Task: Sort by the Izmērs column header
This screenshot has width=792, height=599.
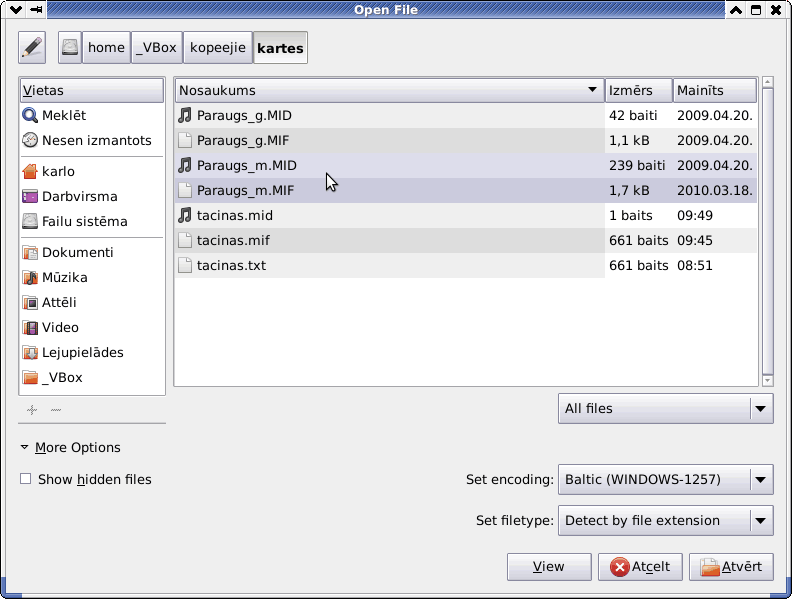Action: 638,90
